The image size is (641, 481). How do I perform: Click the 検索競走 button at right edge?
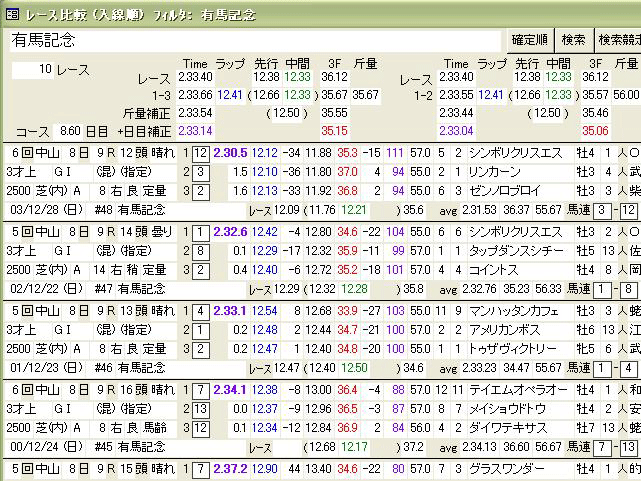pos(618,40)
